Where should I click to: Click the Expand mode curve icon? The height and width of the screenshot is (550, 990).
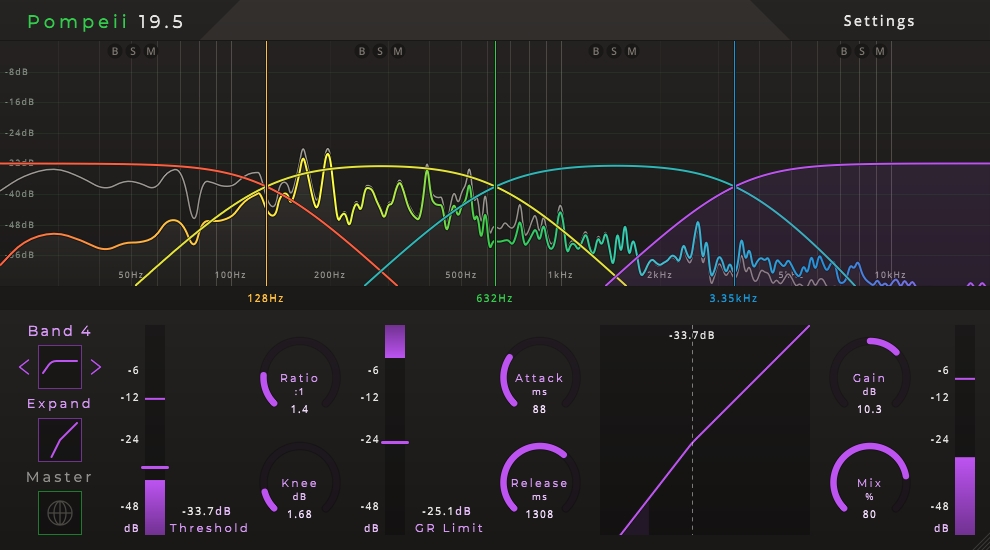[60, 439]
